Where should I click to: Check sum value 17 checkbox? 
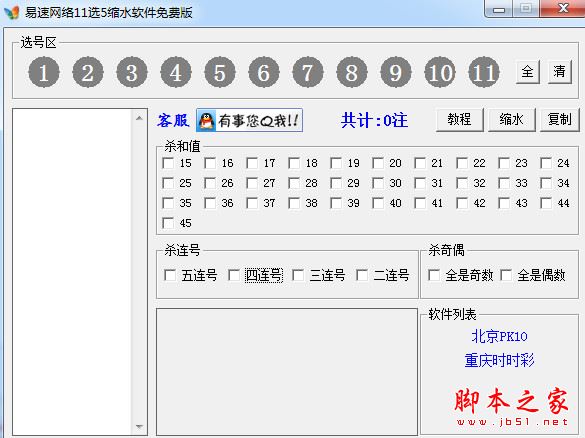click(252, 163)
